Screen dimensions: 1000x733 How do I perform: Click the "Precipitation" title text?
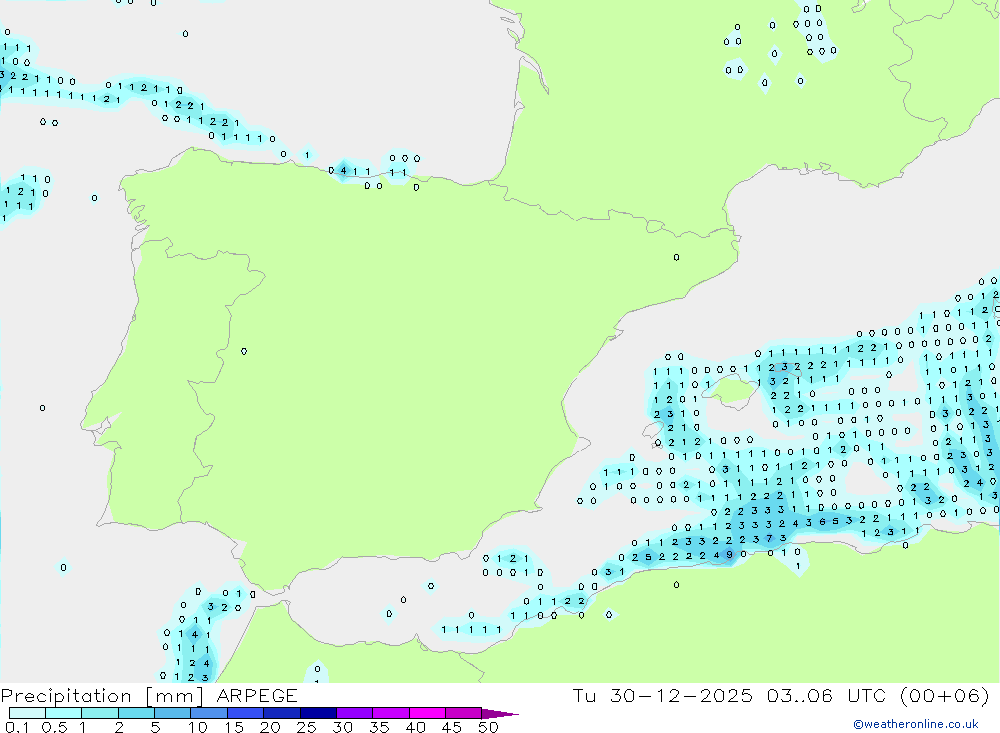tap(66, 696)
